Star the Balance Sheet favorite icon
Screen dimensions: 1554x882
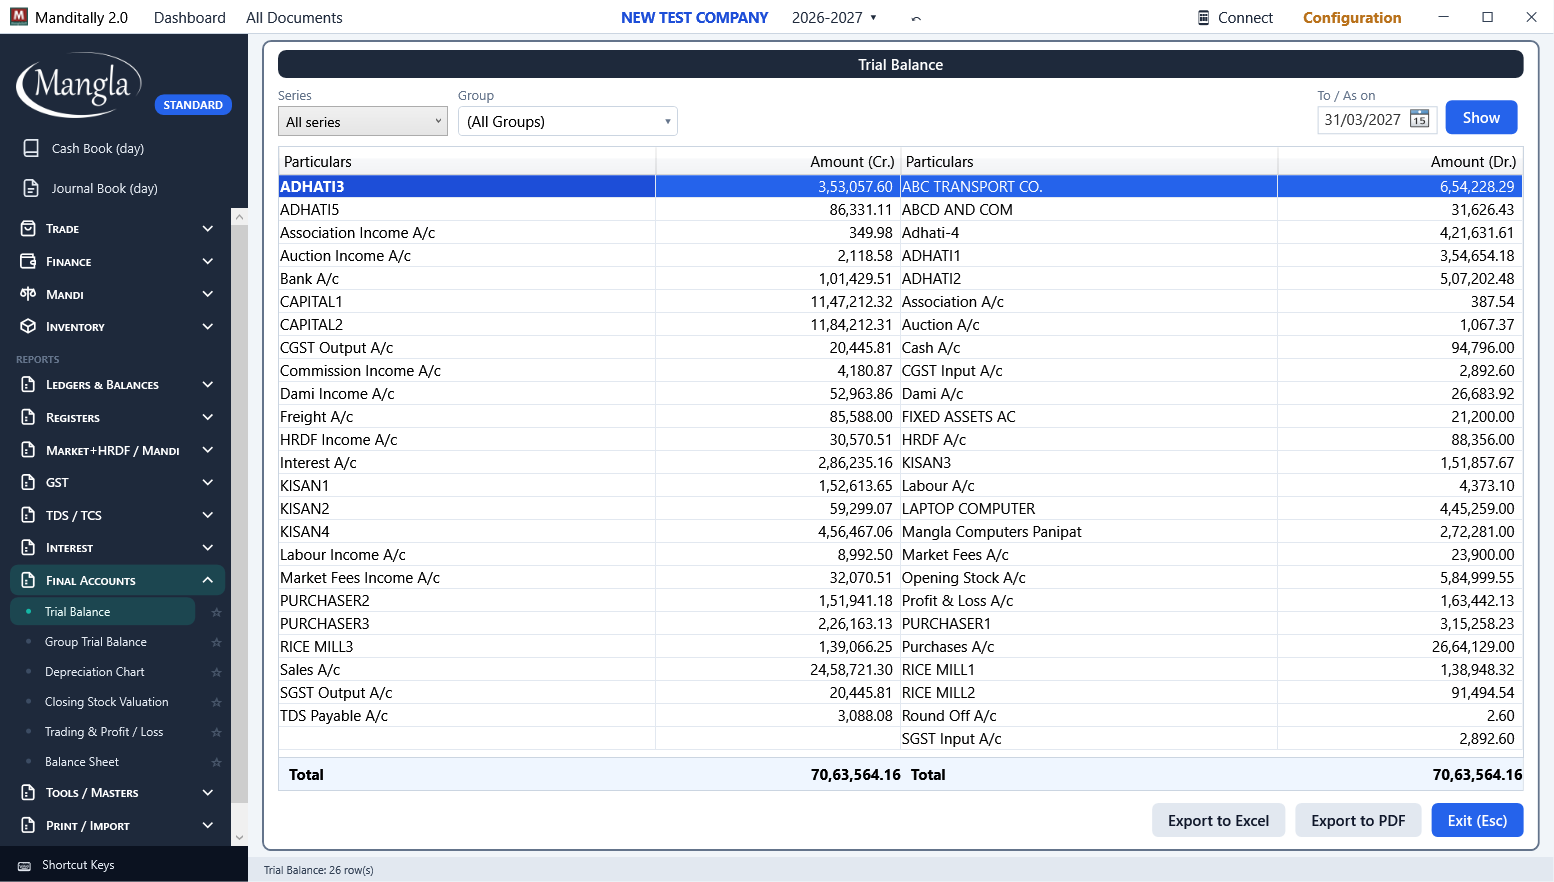216,762
